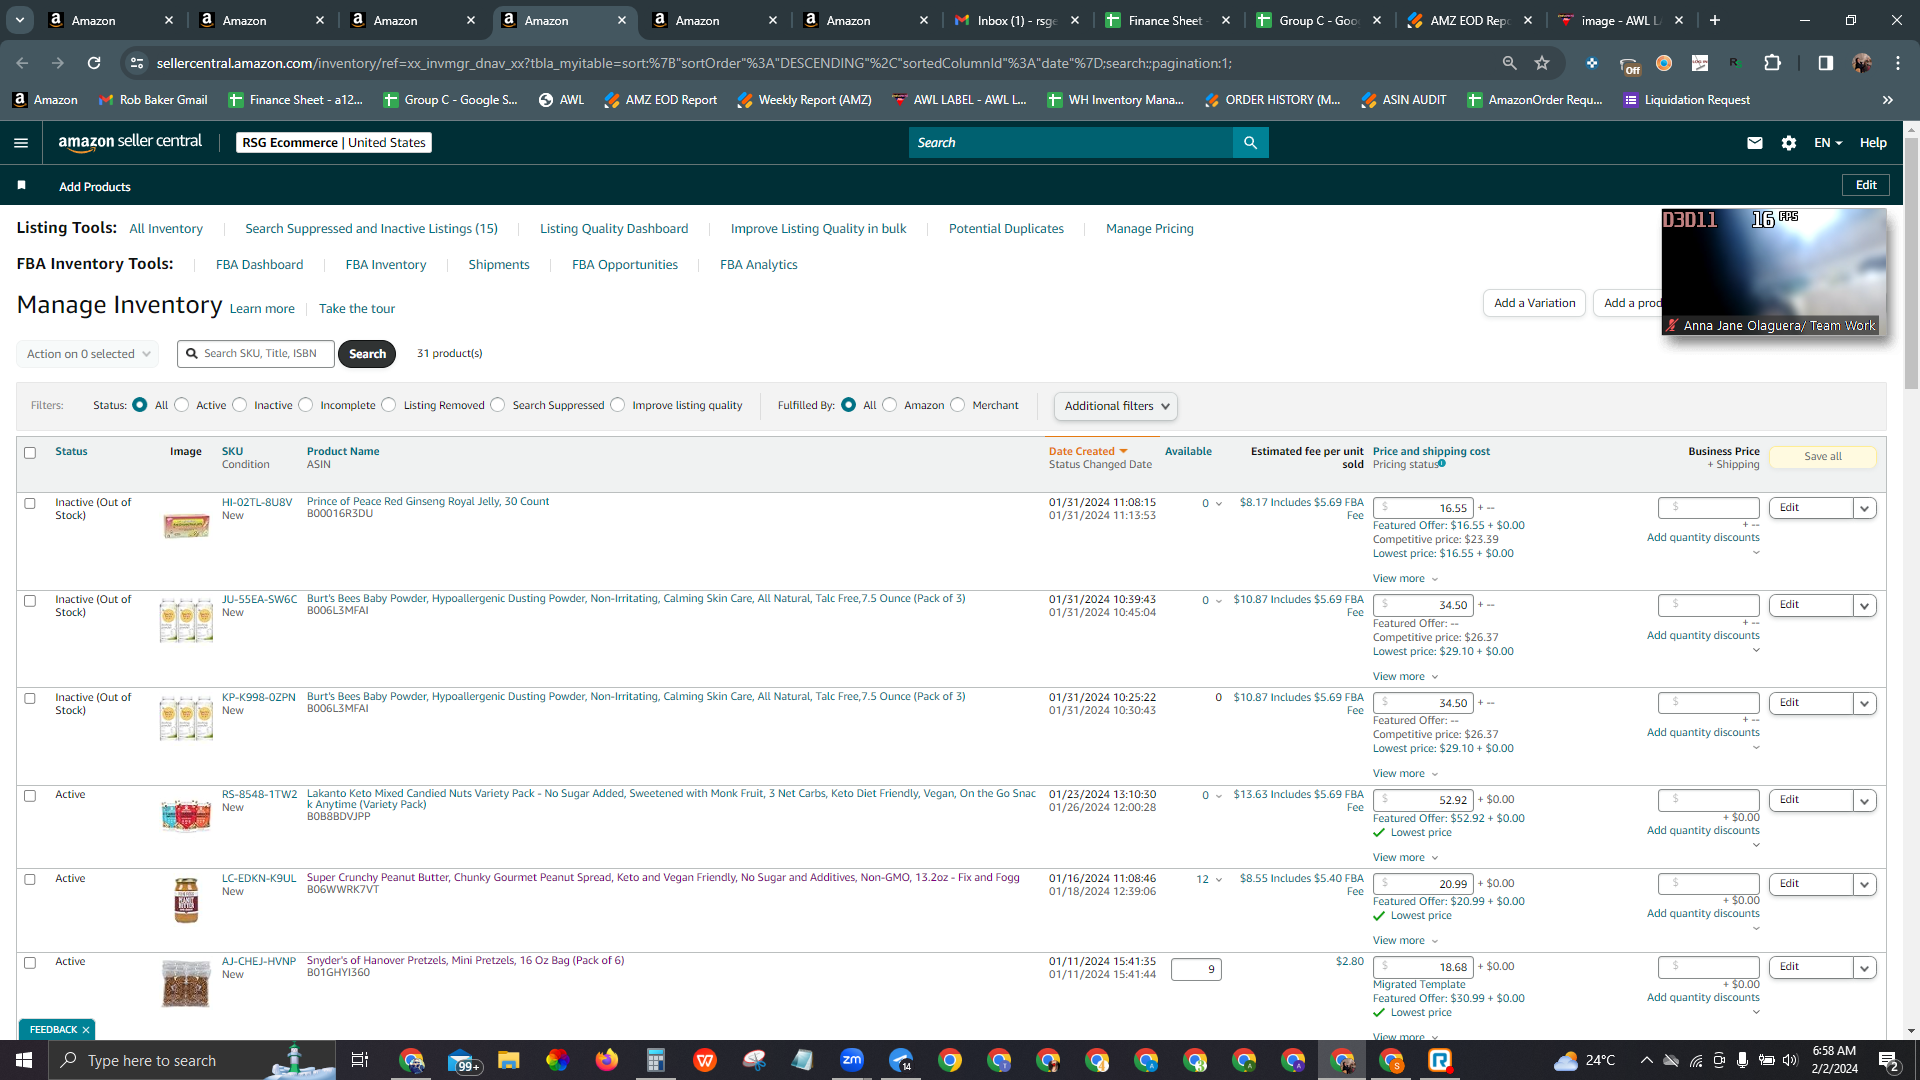Viewport: 1920px width, 1080px height.
Task: Click the Peace Red Ginseng product thumbnail
Action: (186, 526)
